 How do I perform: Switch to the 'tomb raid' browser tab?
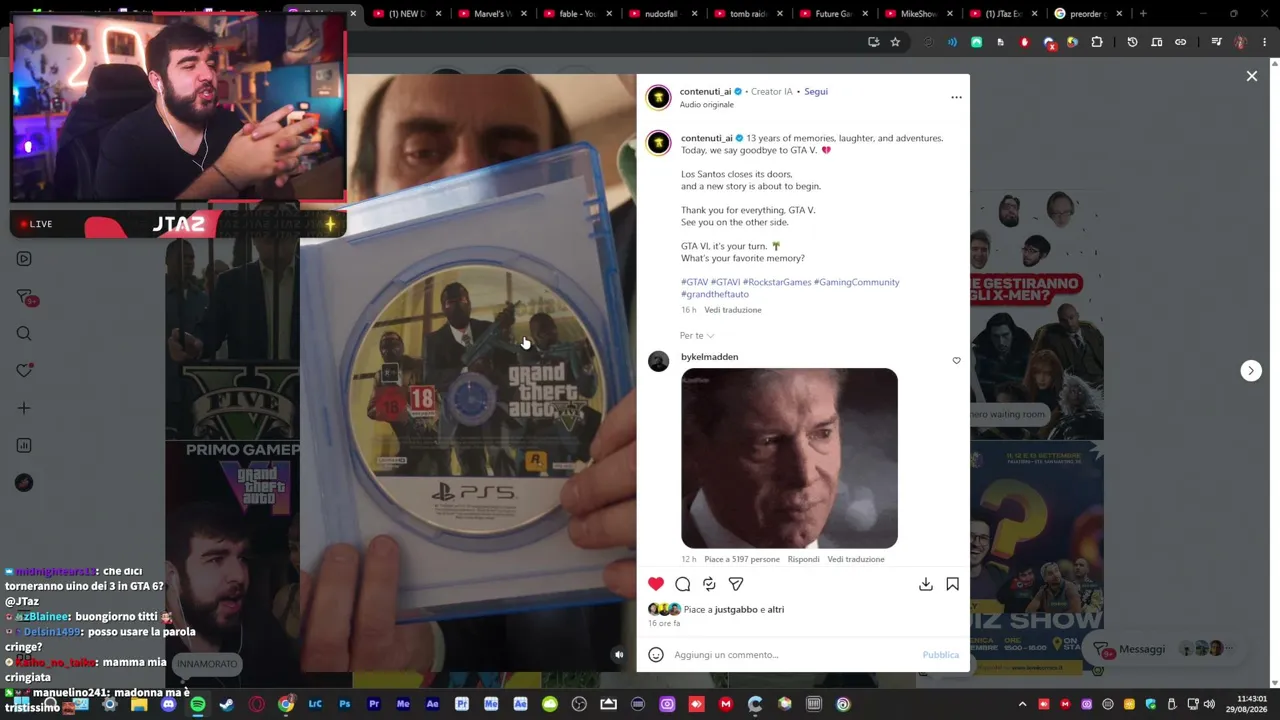pyautogui.click(x=748, y=14)
